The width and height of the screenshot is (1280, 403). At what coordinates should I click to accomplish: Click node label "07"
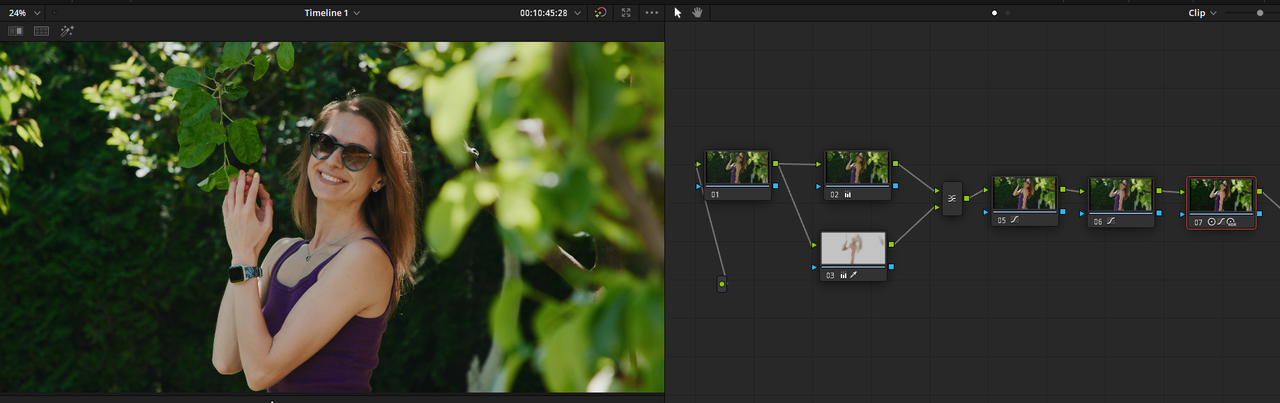pos(1198,222)
